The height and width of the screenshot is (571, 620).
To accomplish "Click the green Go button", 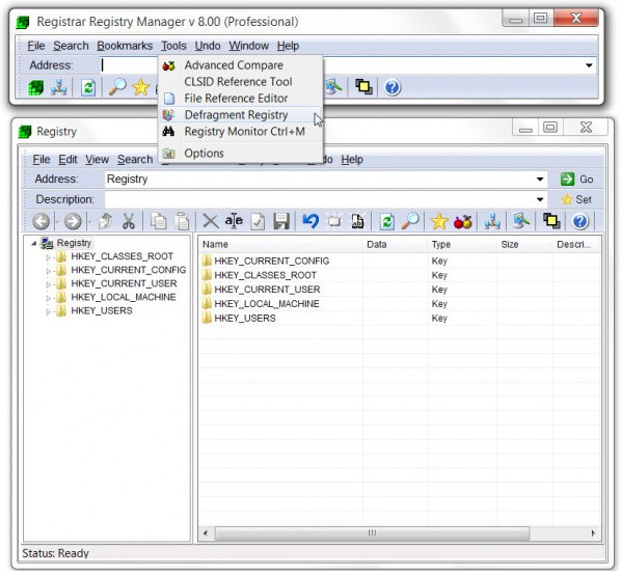I will point(577,179).
